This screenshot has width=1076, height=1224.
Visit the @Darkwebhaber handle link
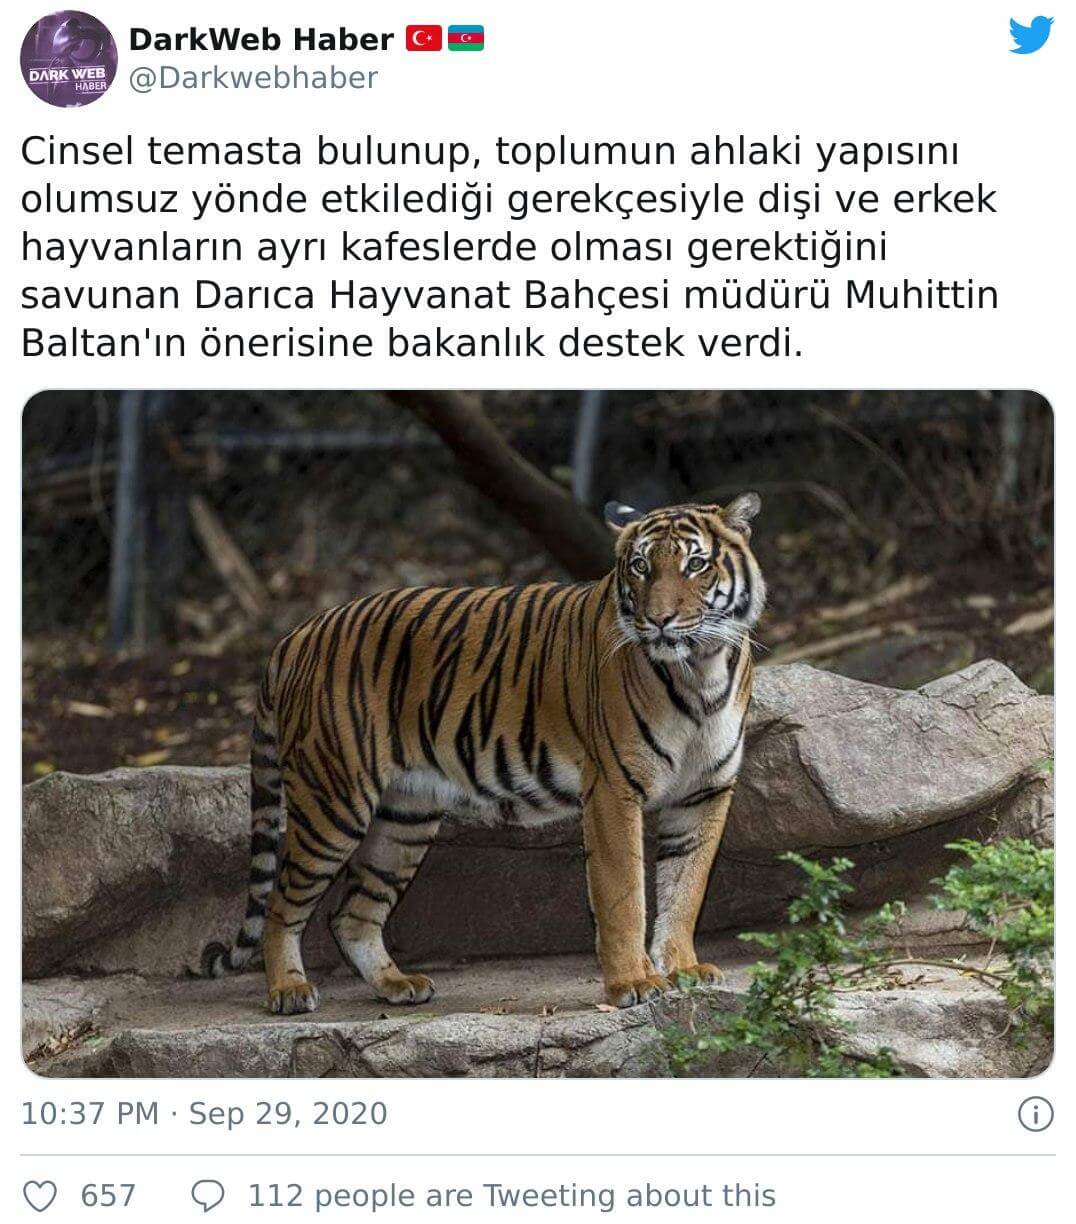point(254,78)
